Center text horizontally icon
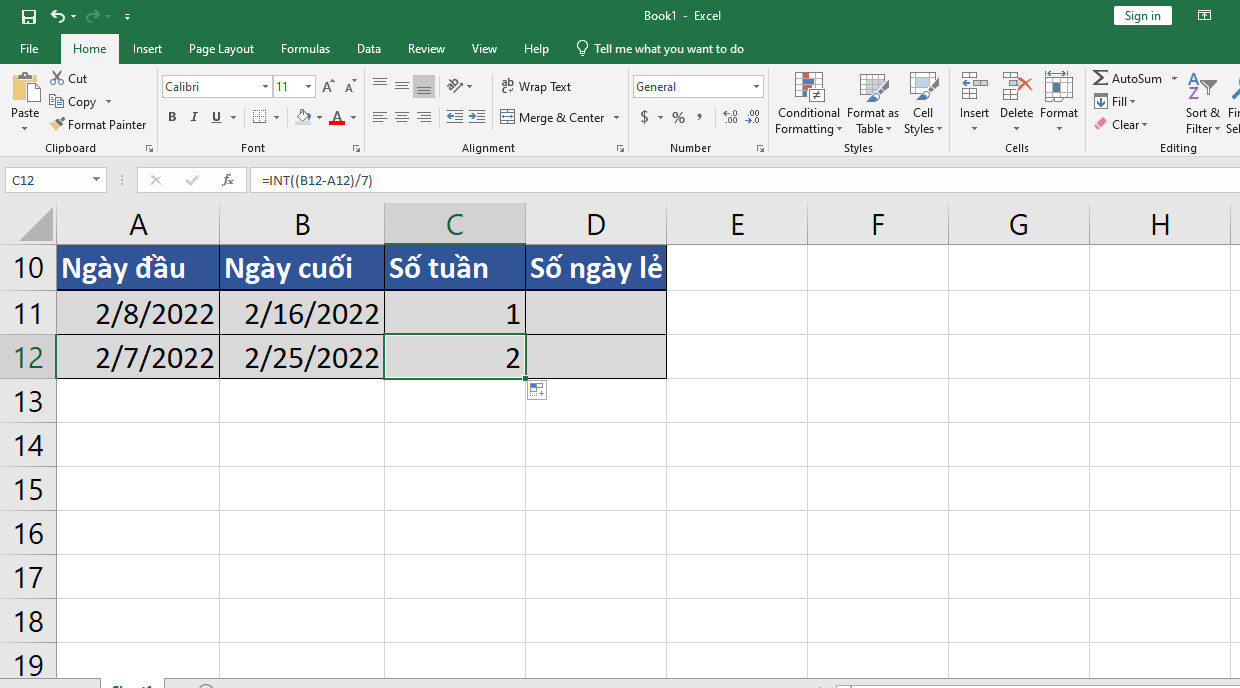The width and height of the screenshot is (1240, 688). click(401, 117)
